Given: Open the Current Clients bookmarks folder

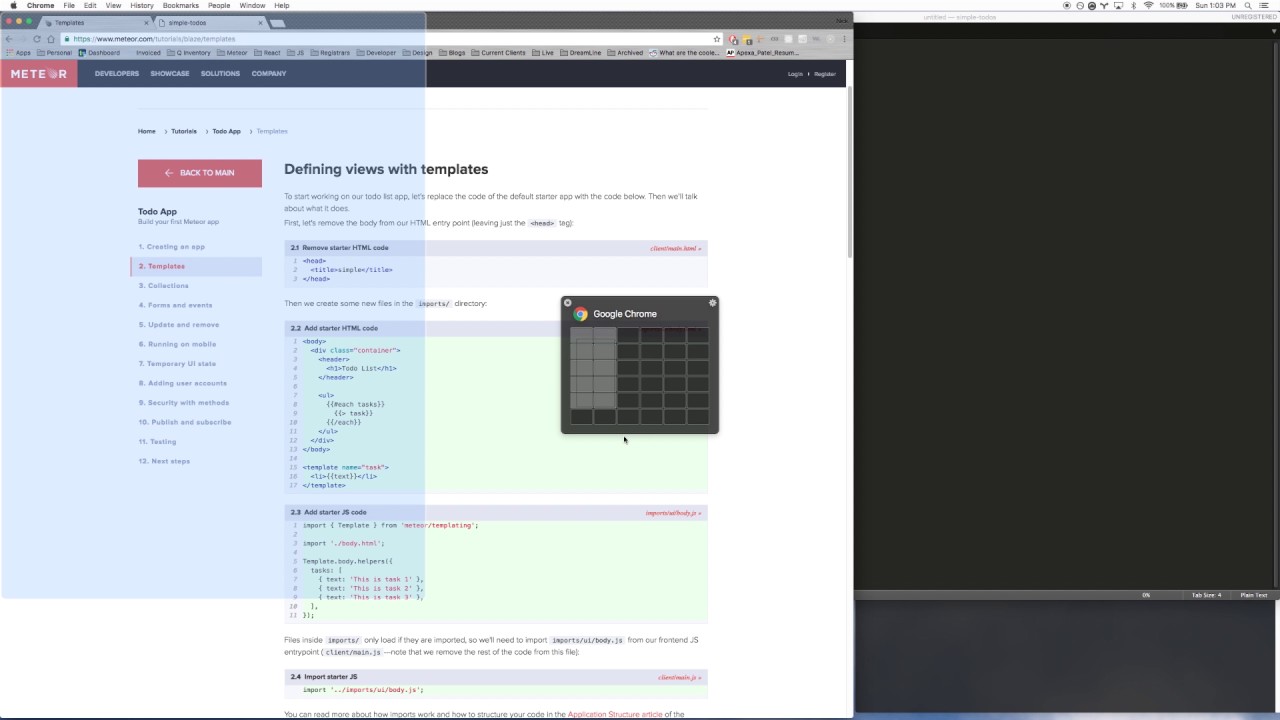Looking at the screenshot, I should pos(498,53).
